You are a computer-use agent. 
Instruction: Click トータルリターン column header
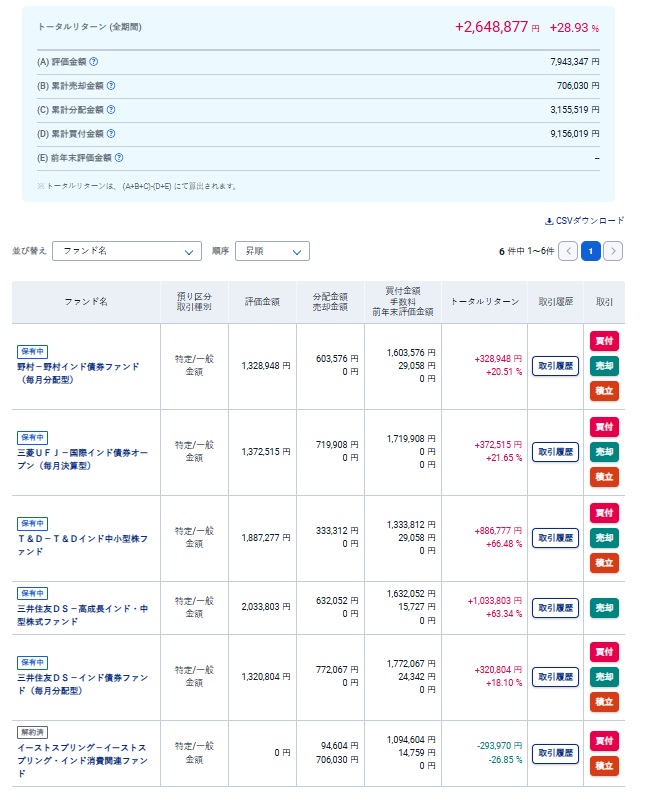[484, 301]
